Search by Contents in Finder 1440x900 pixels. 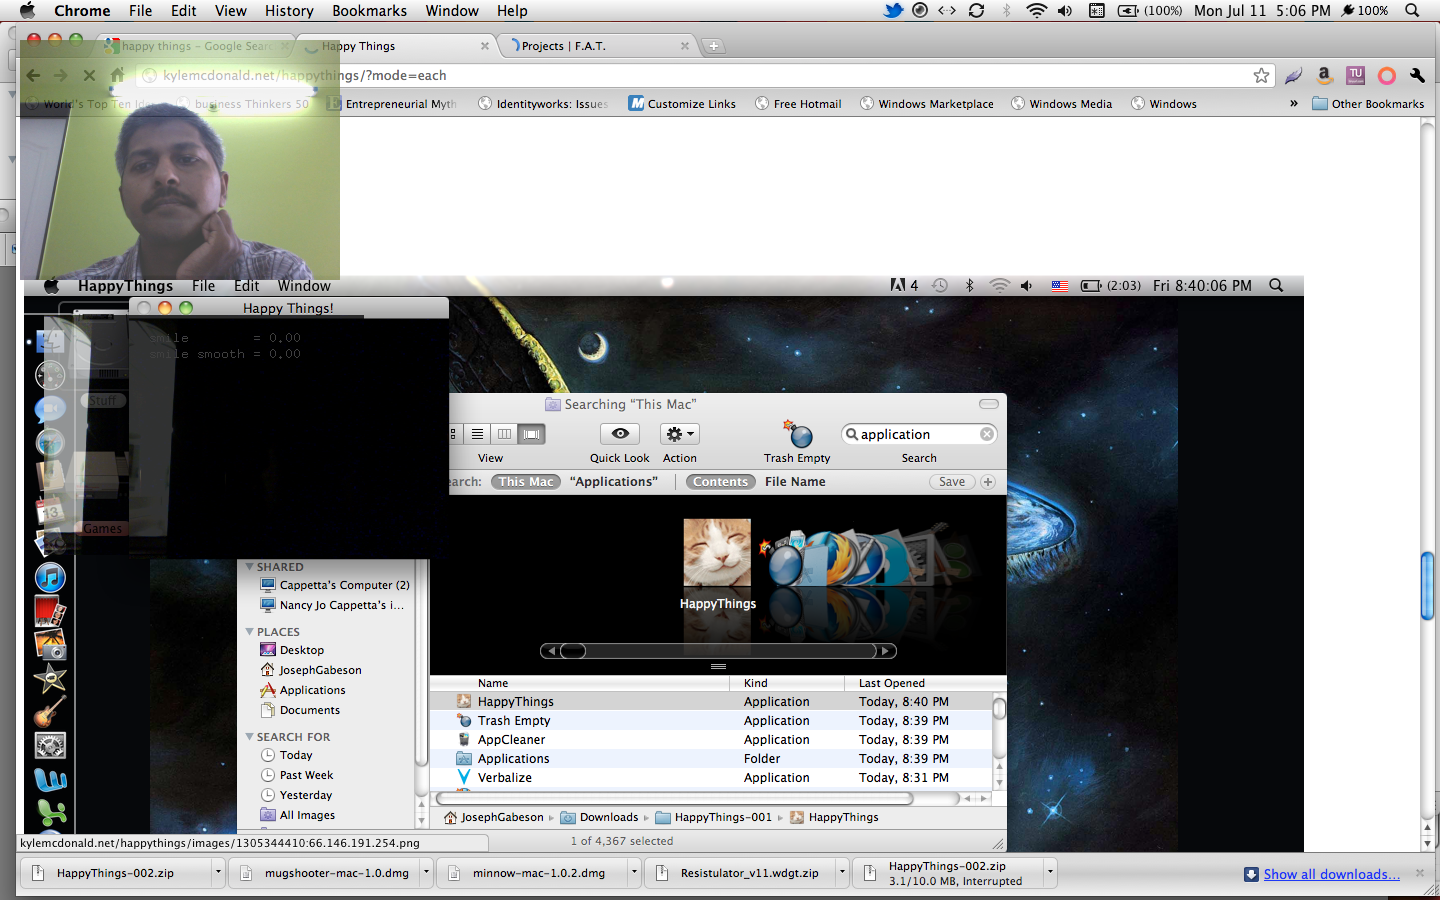point(721,482)
